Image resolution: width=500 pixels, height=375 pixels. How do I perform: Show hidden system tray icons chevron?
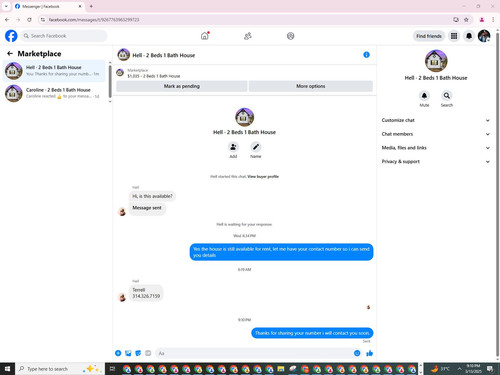pos(459,369)
